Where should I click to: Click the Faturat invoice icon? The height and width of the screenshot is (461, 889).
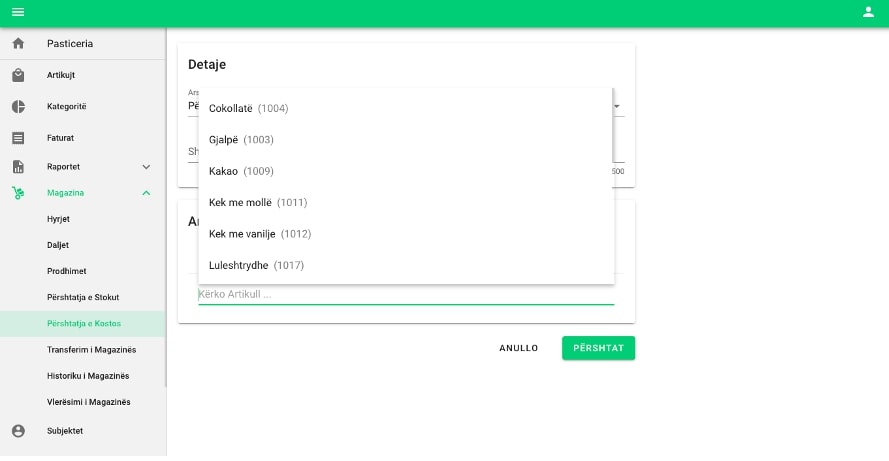tap(18, 138)
